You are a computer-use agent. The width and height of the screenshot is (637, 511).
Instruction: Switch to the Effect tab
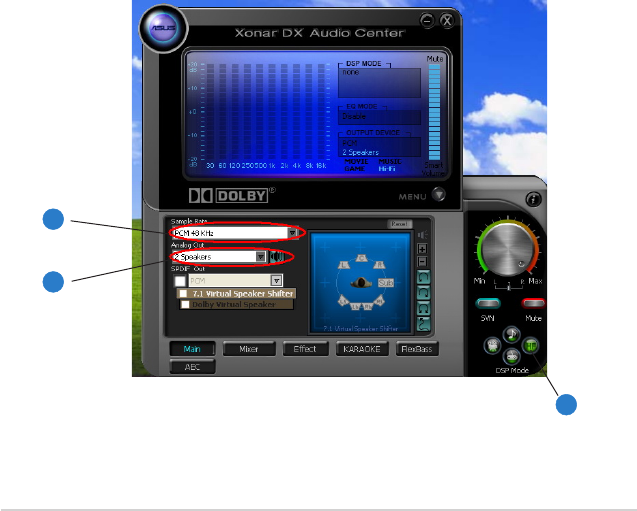coord(305,349)
